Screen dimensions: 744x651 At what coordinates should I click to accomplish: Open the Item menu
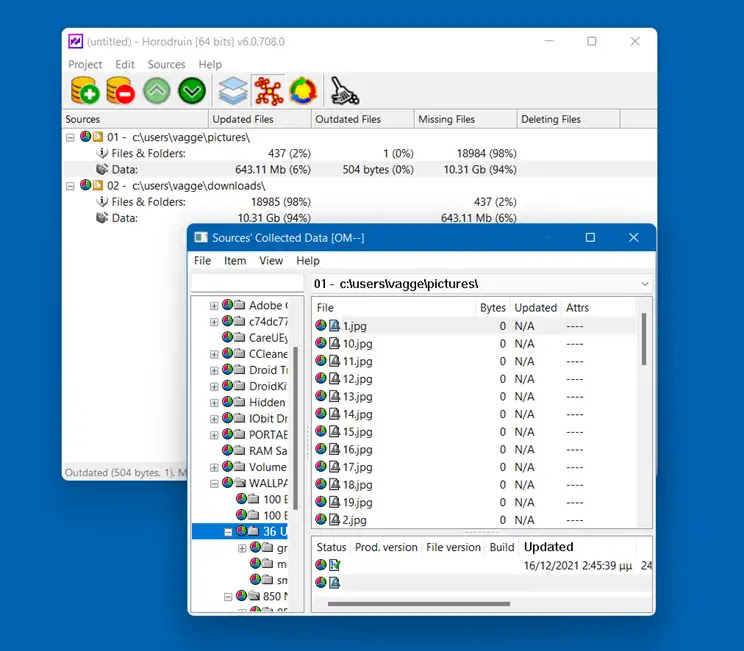pyautogui.click(x=235, y=260)
